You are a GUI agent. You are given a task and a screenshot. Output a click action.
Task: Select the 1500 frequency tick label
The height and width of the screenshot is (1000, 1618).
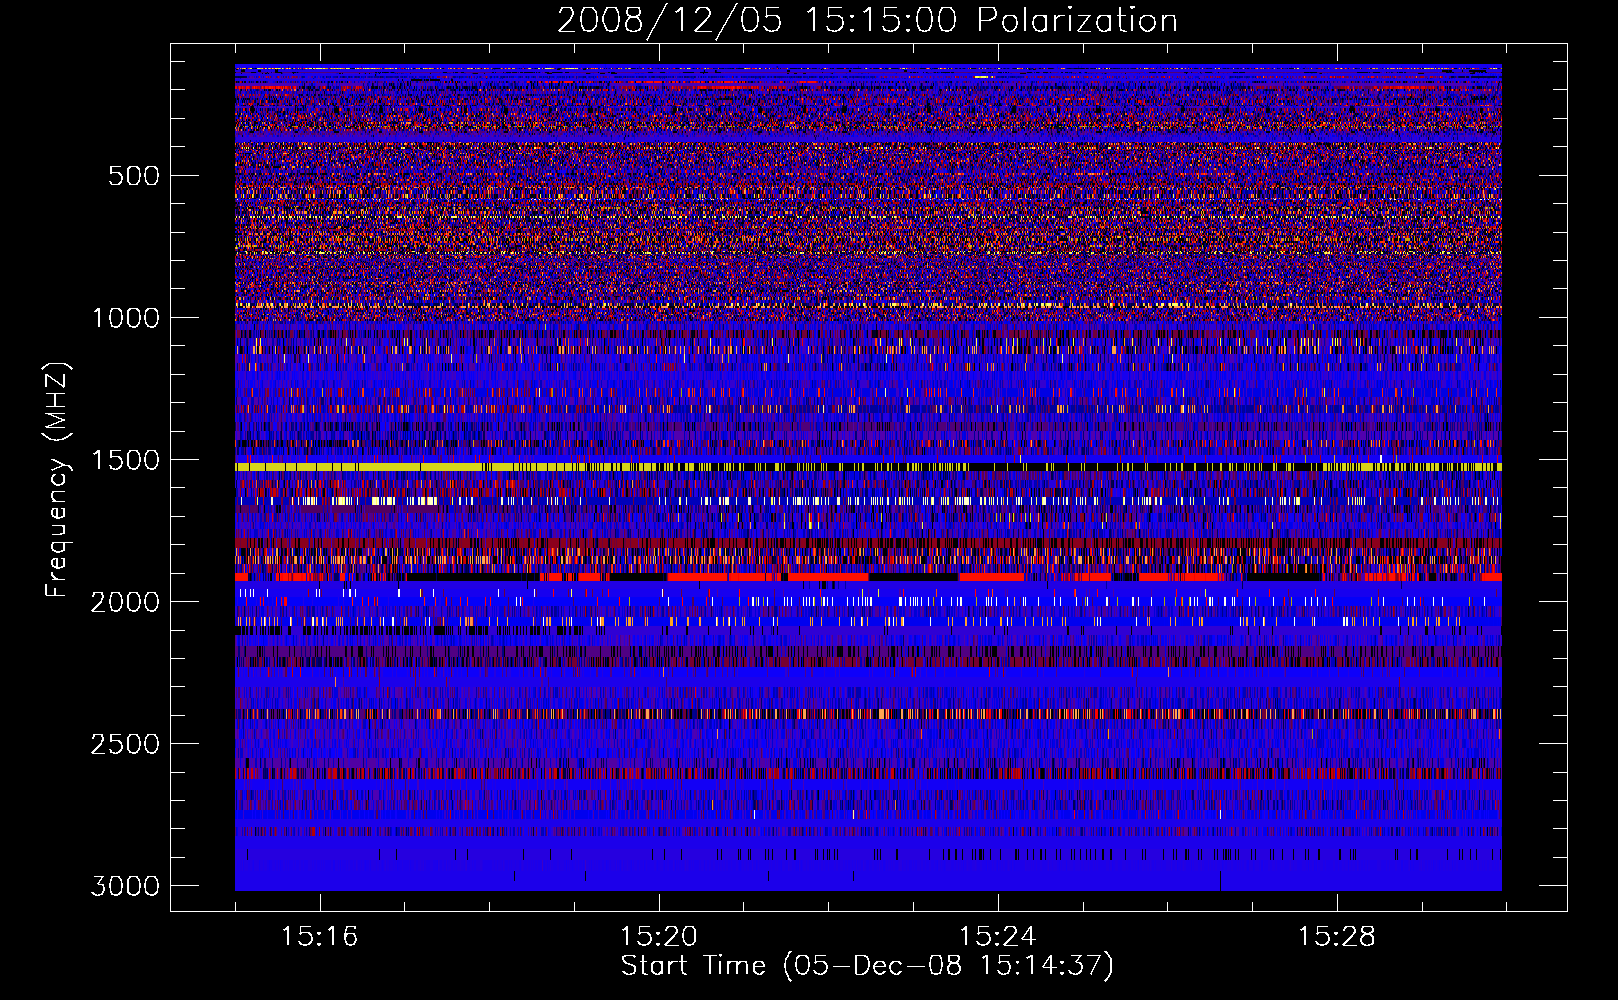click(x=125, y=460)
